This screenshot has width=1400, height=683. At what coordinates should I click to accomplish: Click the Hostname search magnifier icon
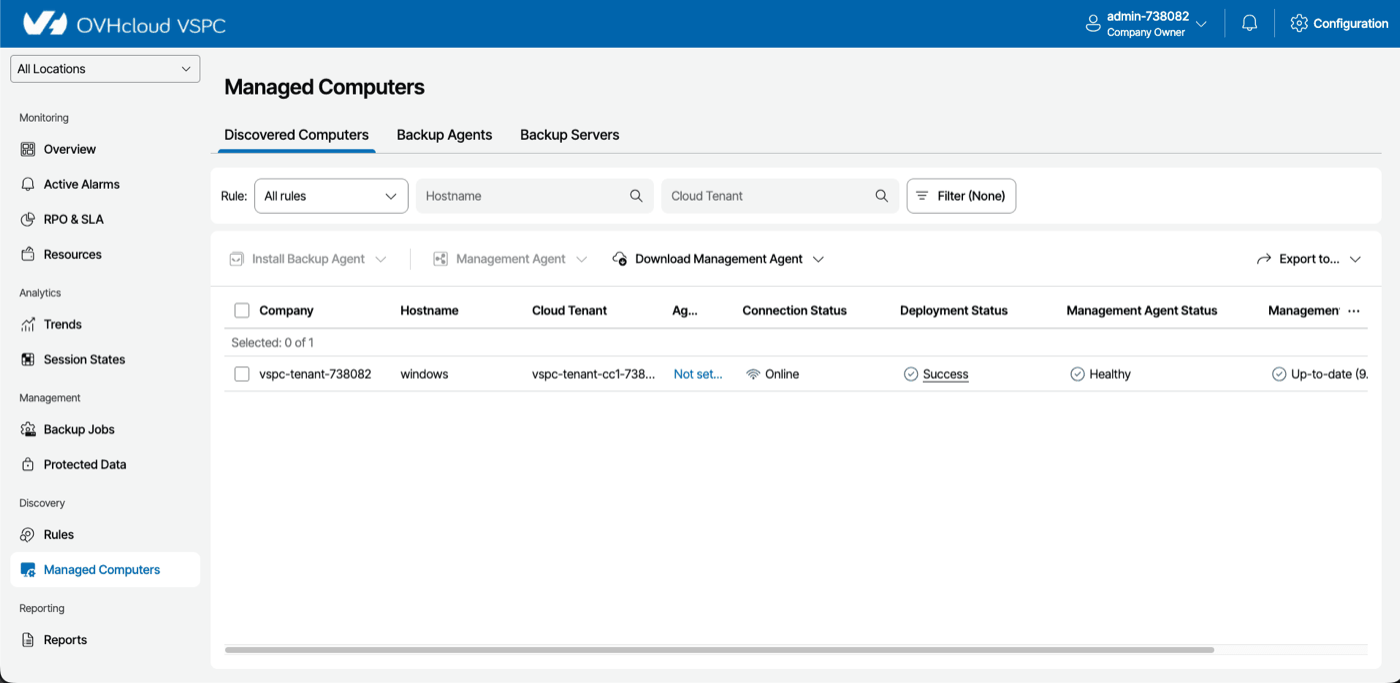tap(636, 196)
